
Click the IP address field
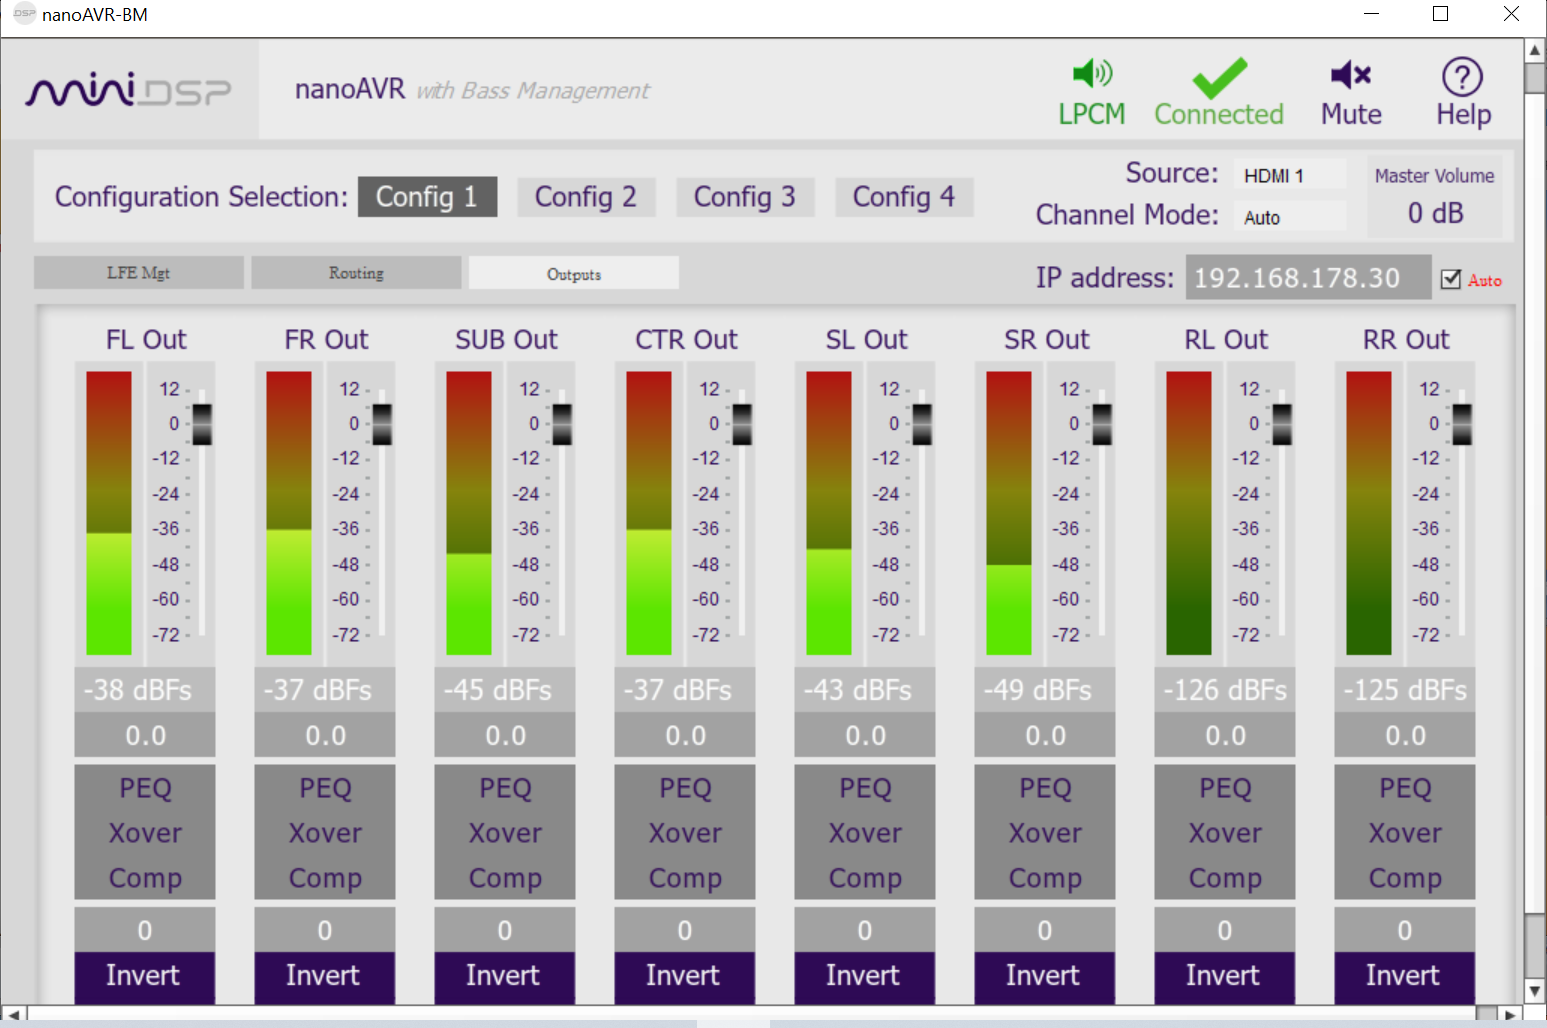(x=1308, y=277)
